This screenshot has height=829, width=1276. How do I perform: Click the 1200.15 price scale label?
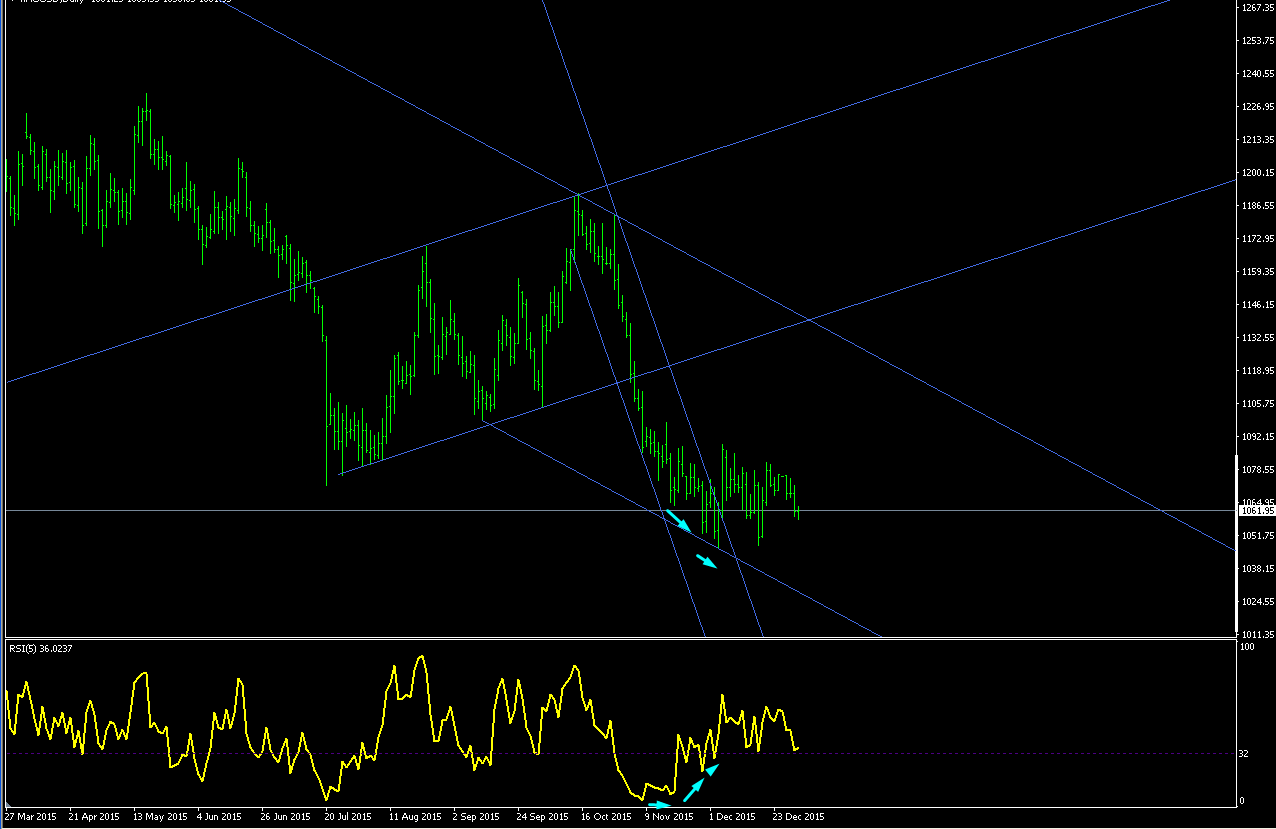pyautogui.click(x=1256, y=173)
